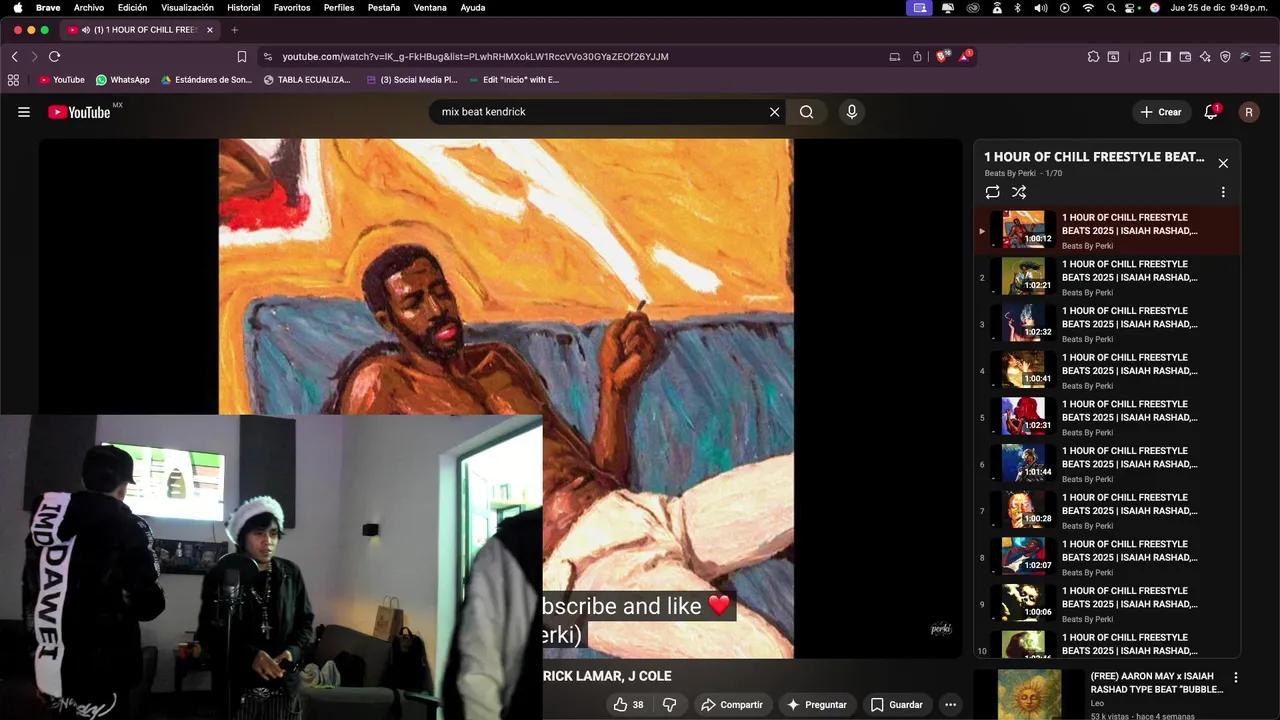Open the WhatsApp bookmark

point(122,80)
